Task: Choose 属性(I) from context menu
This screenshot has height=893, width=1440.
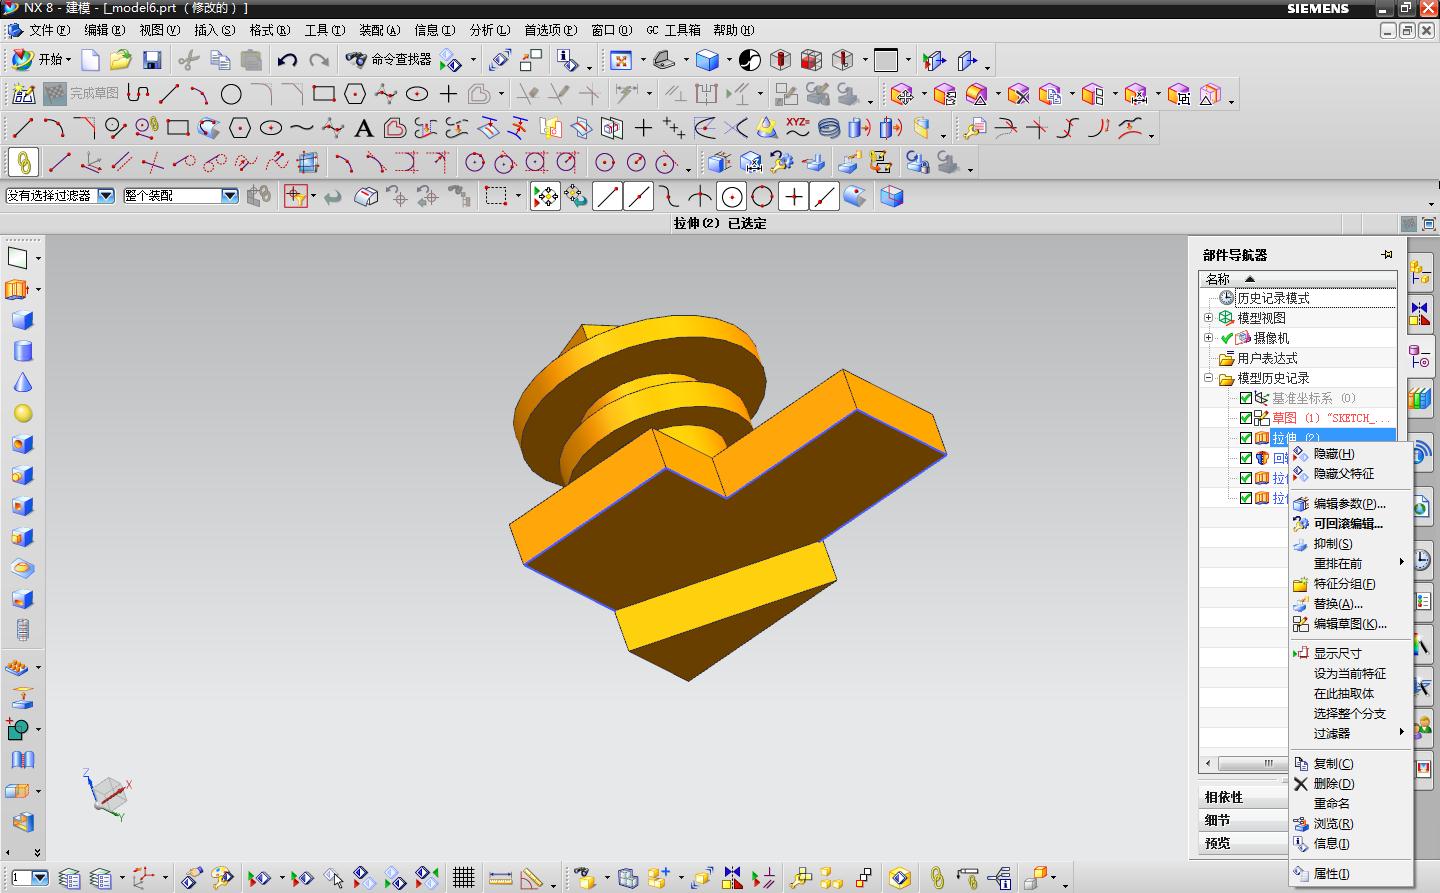Action: (x=1350, y=874)
